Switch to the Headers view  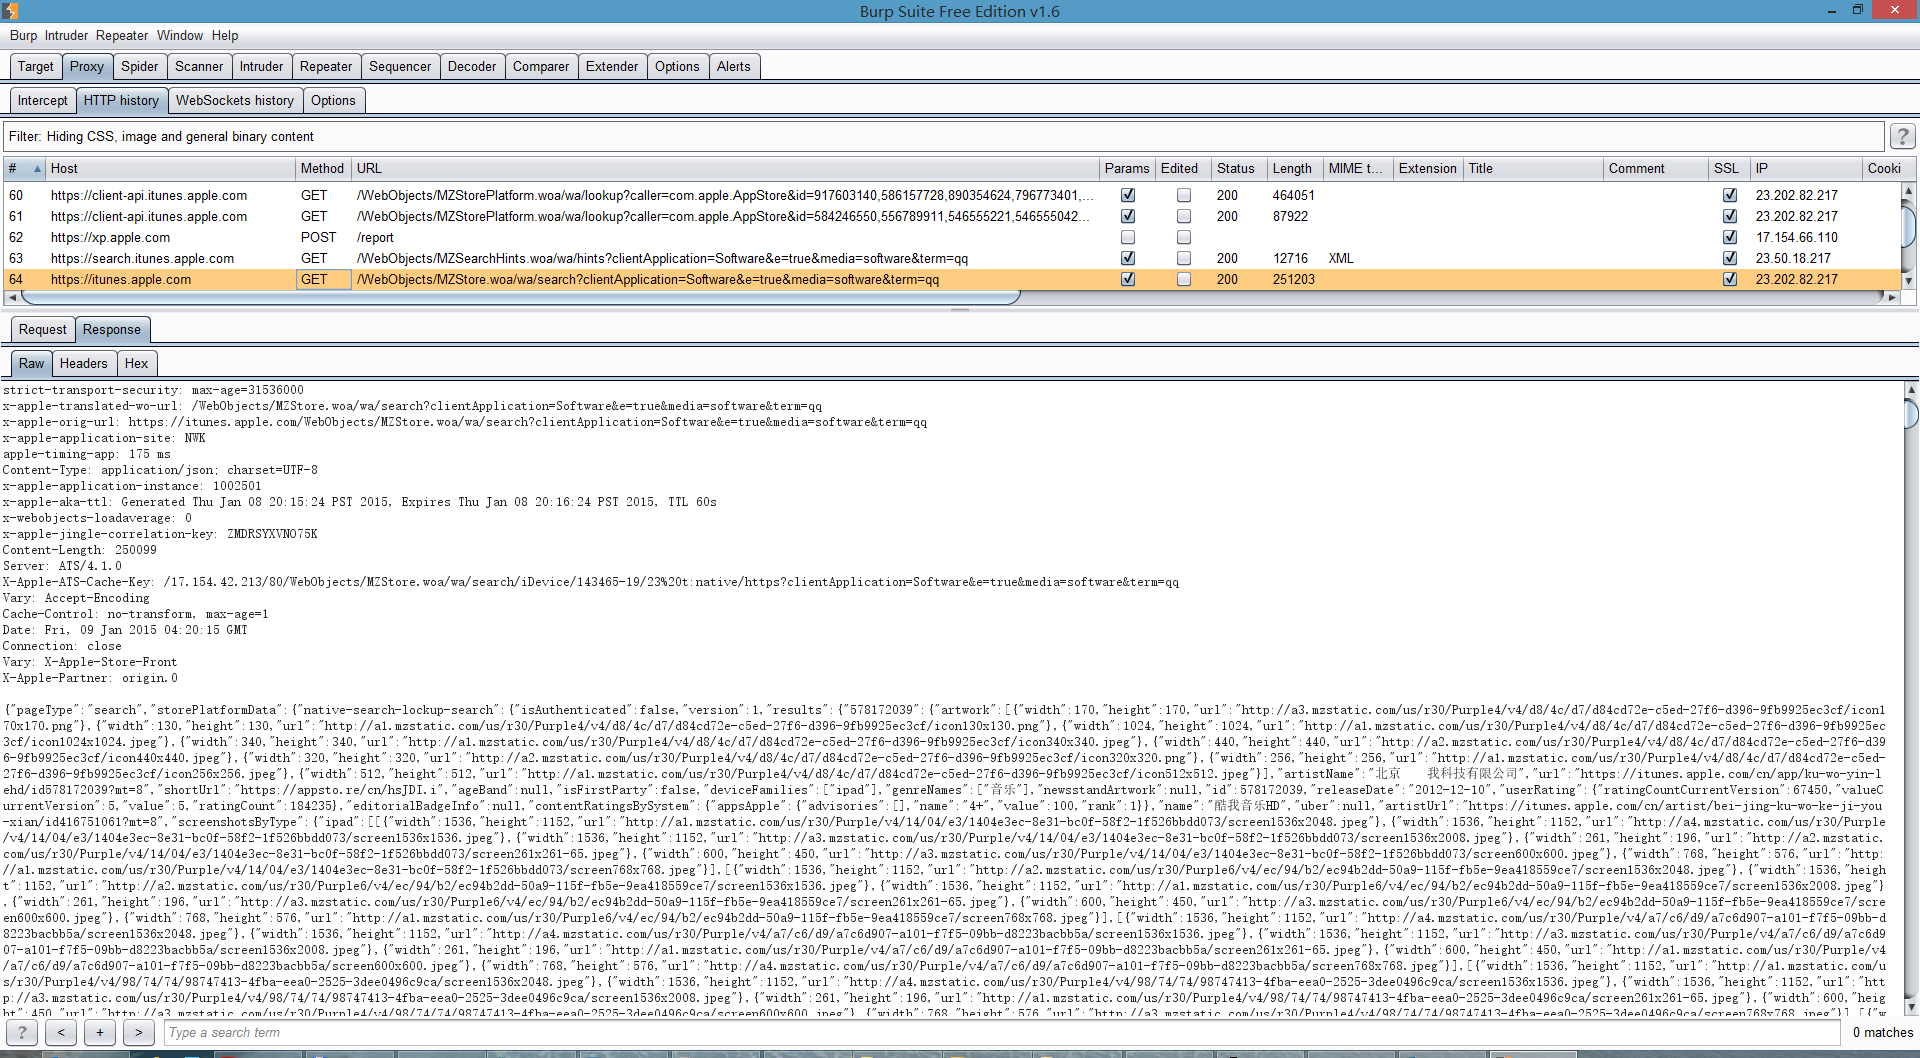click(x=84, y=364)
